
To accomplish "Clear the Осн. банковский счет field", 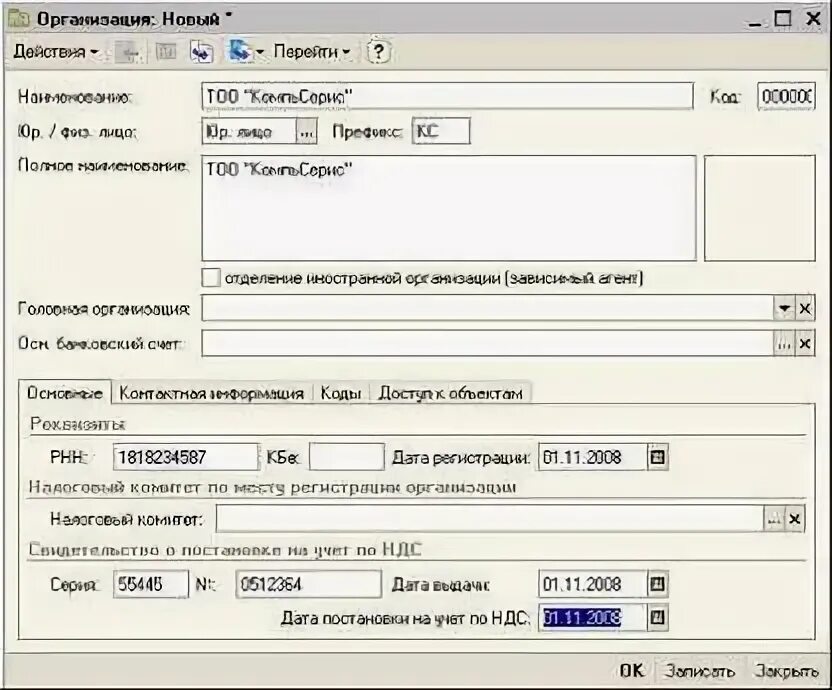I will point(805,344).
